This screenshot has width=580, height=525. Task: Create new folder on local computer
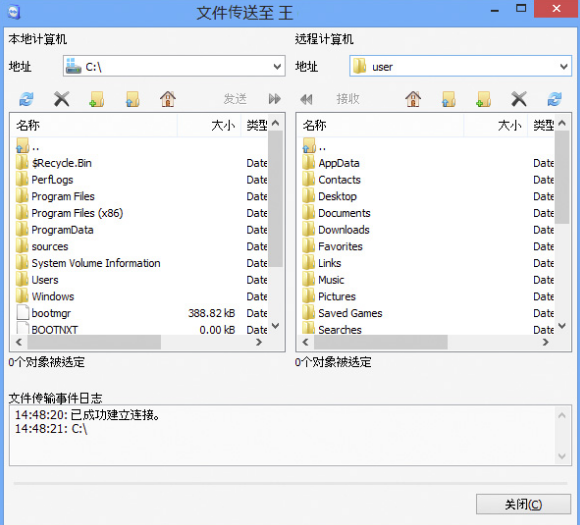97,99
